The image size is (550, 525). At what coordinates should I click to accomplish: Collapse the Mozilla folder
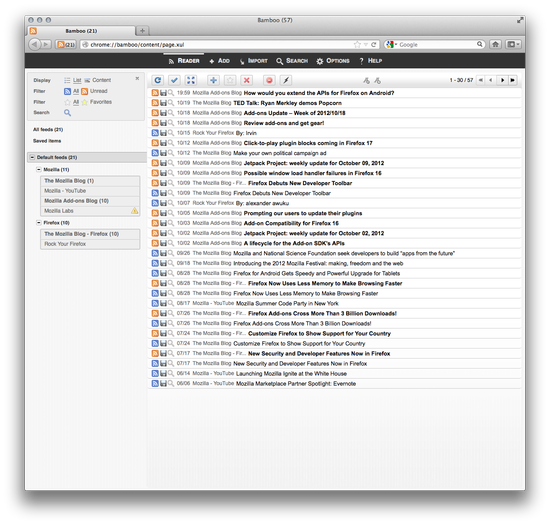[39, 169]
